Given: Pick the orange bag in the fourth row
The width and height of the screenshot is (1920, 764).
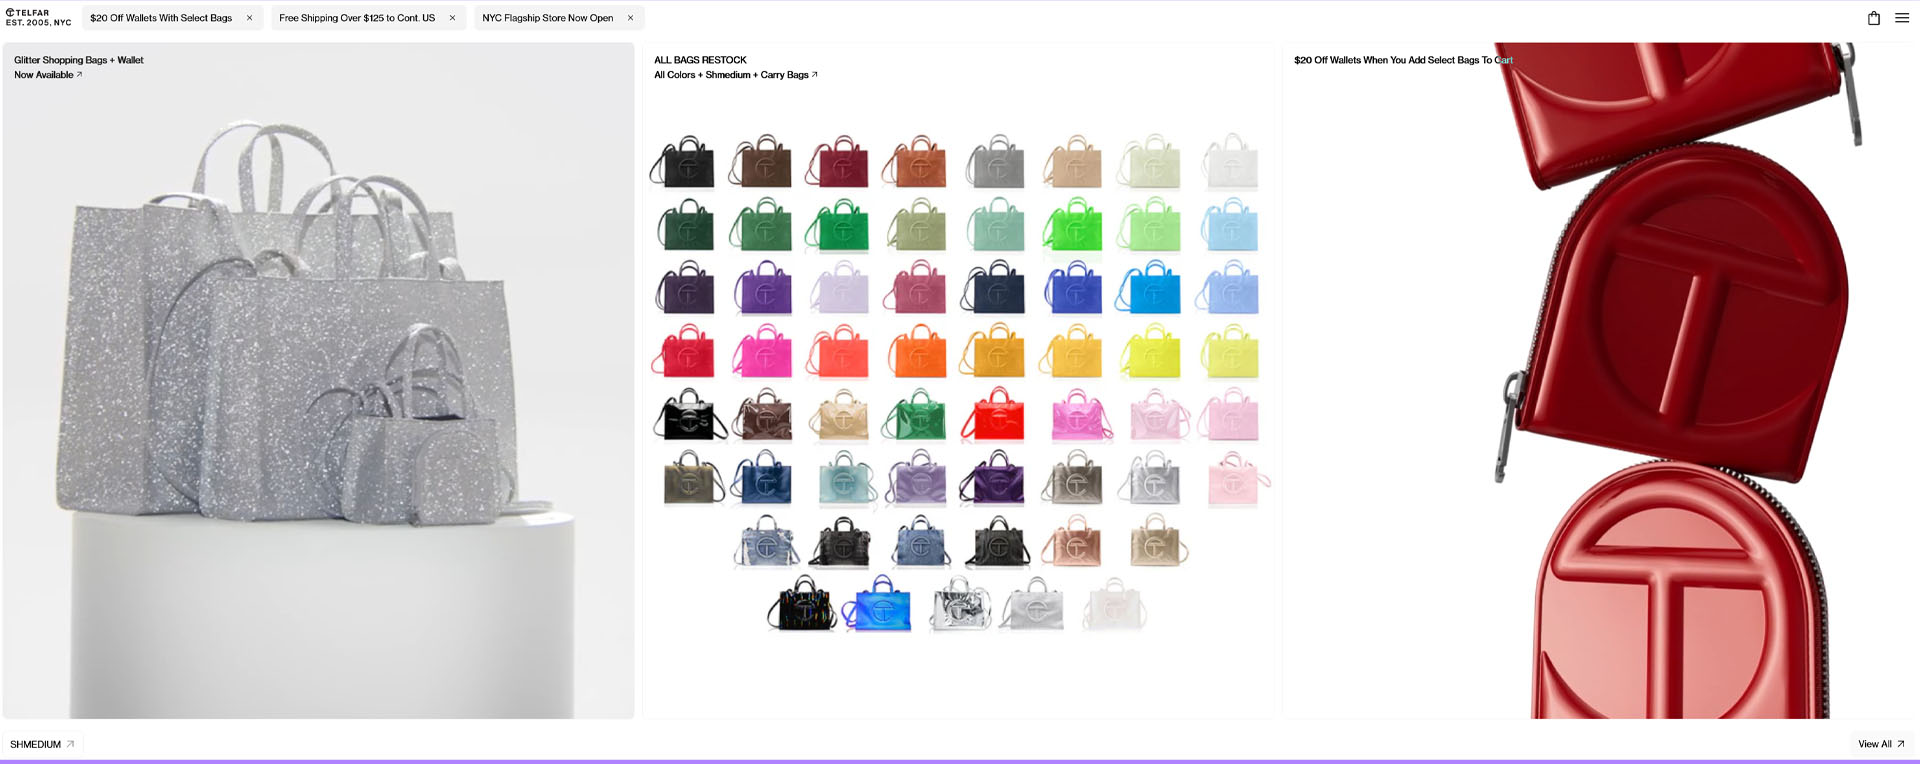Looking at the screenshot, I should 916,352.
